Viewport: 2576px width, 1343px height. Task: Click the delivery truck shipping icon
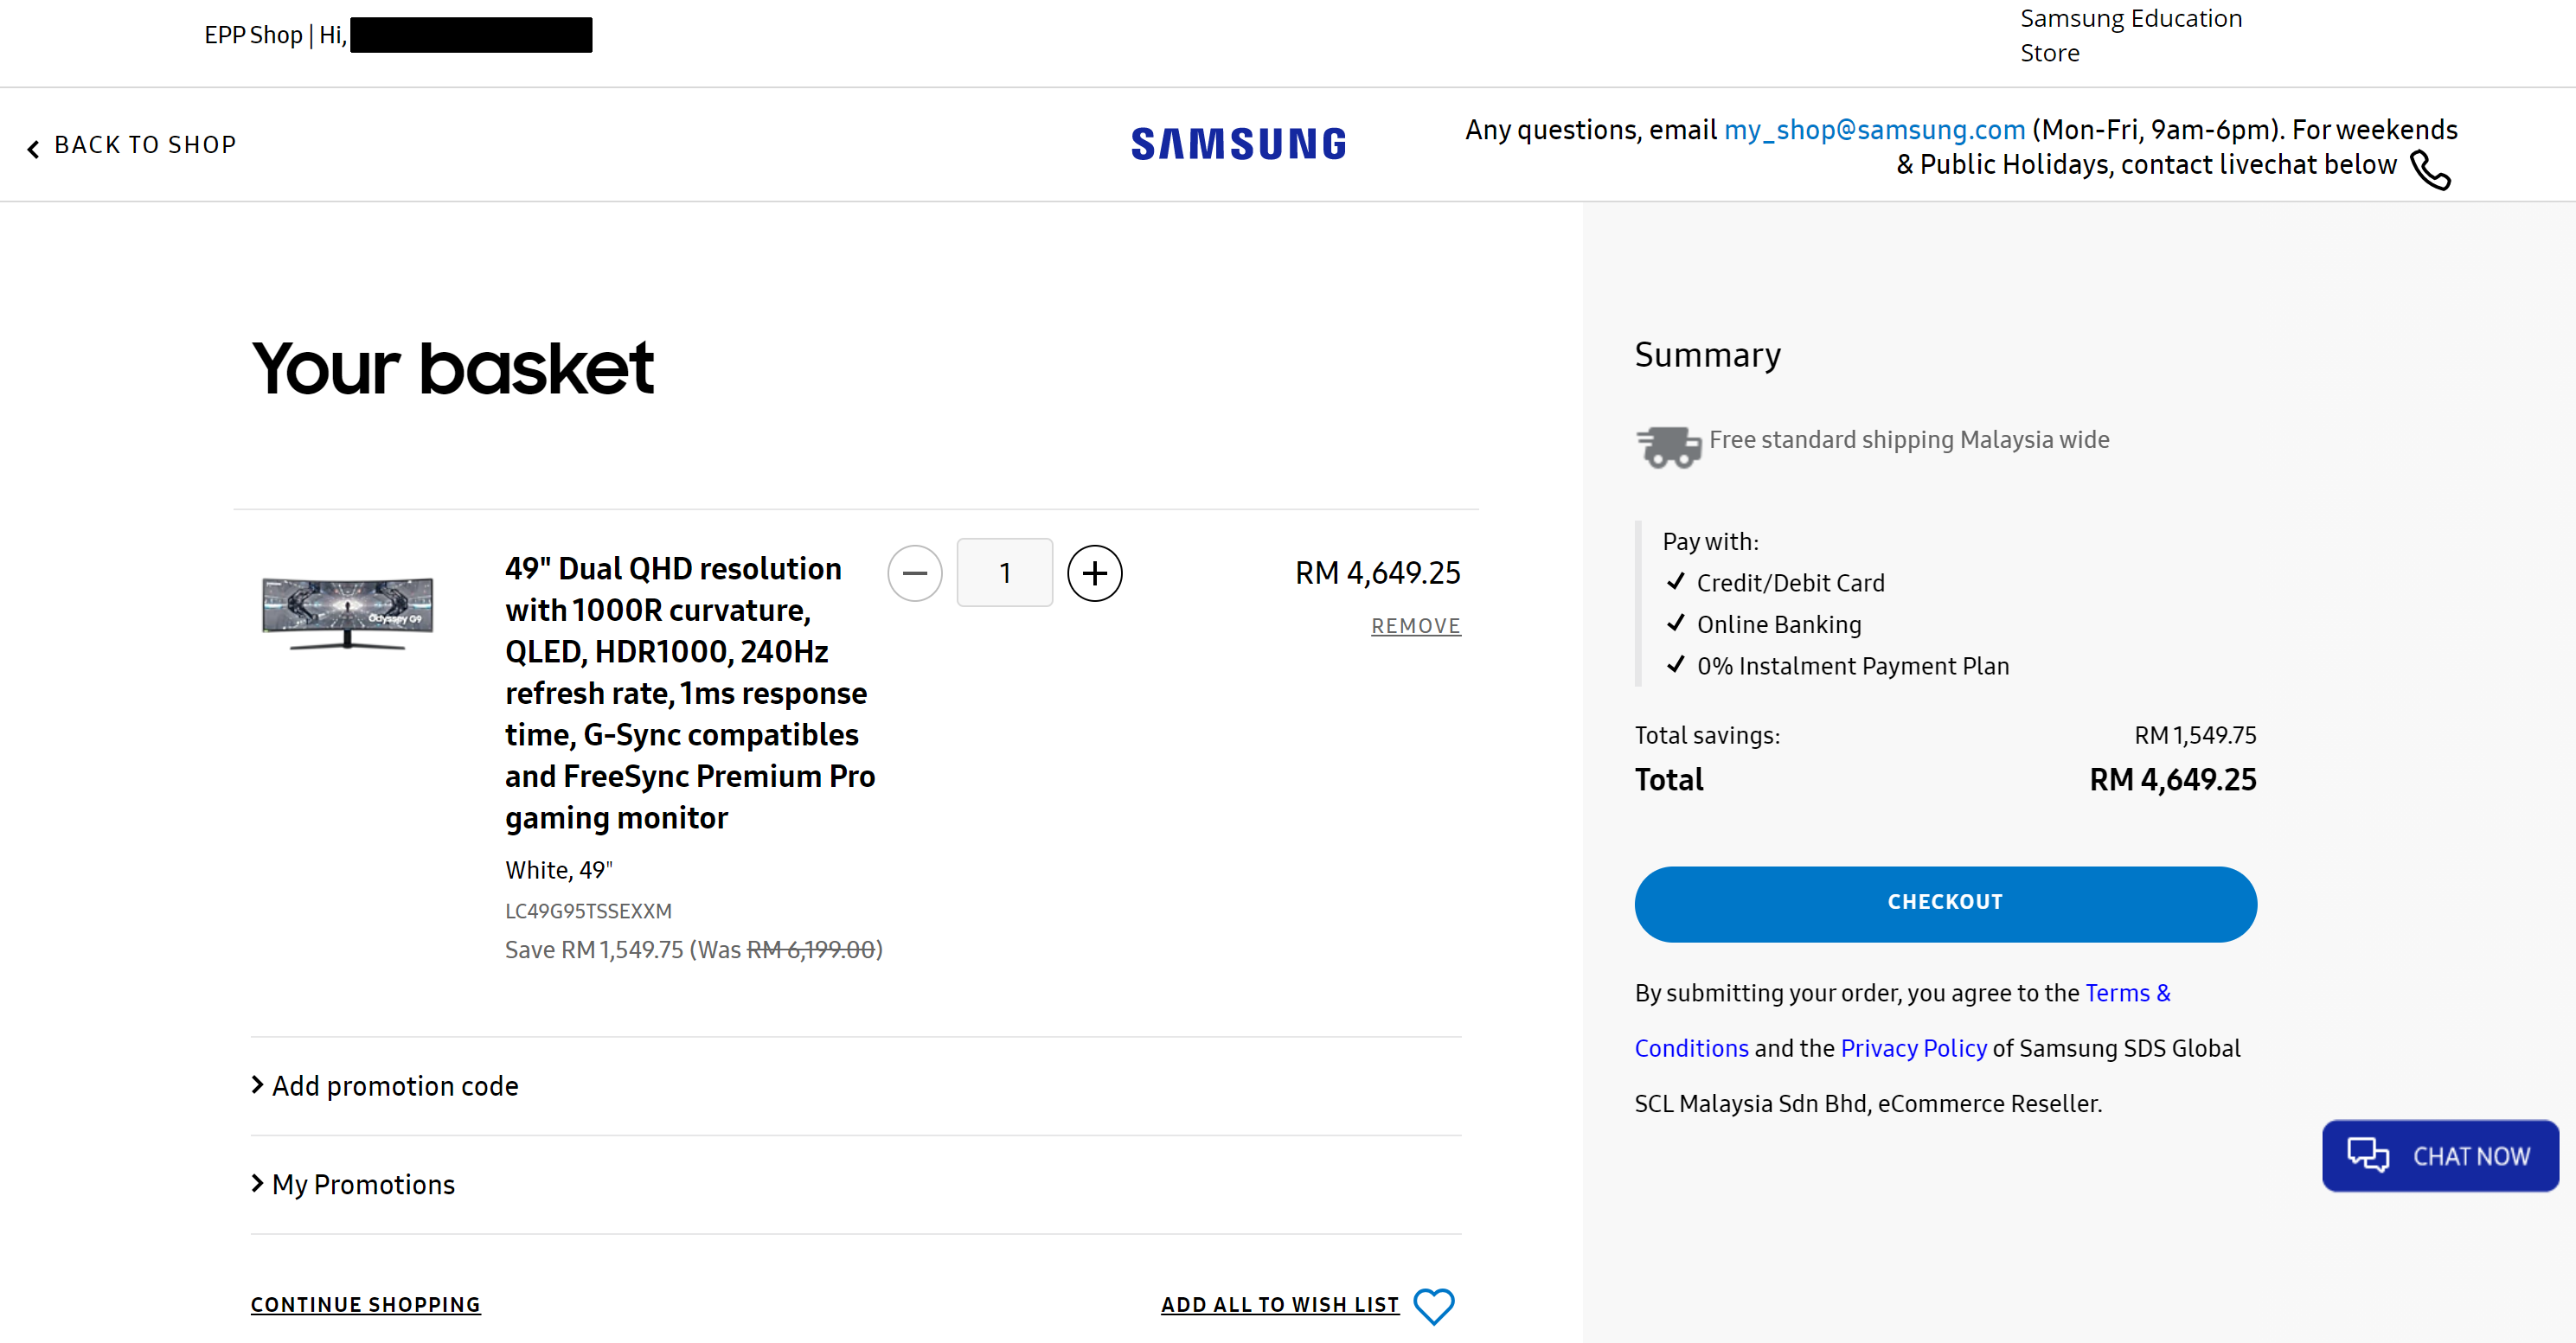(x=1667, y=445)
